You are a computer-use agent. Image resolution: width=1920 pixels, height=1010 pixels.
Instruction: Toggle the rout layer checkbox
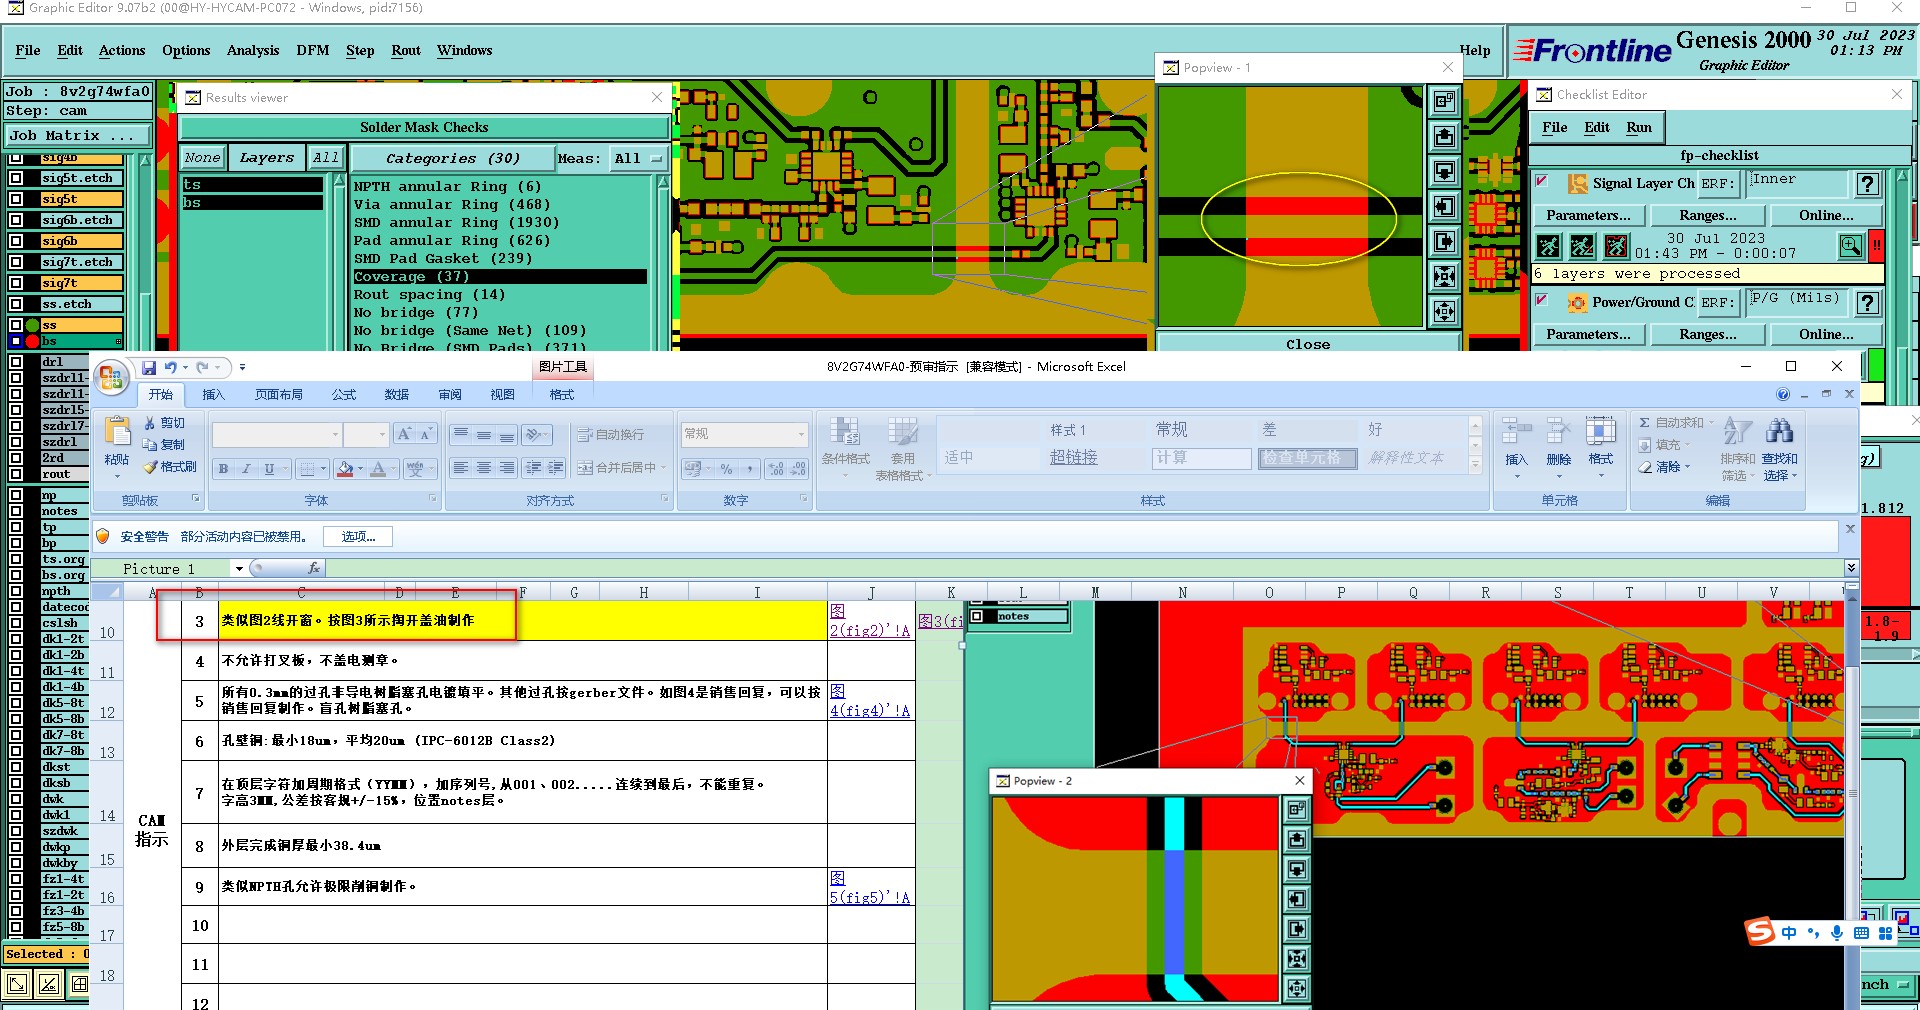16,474
